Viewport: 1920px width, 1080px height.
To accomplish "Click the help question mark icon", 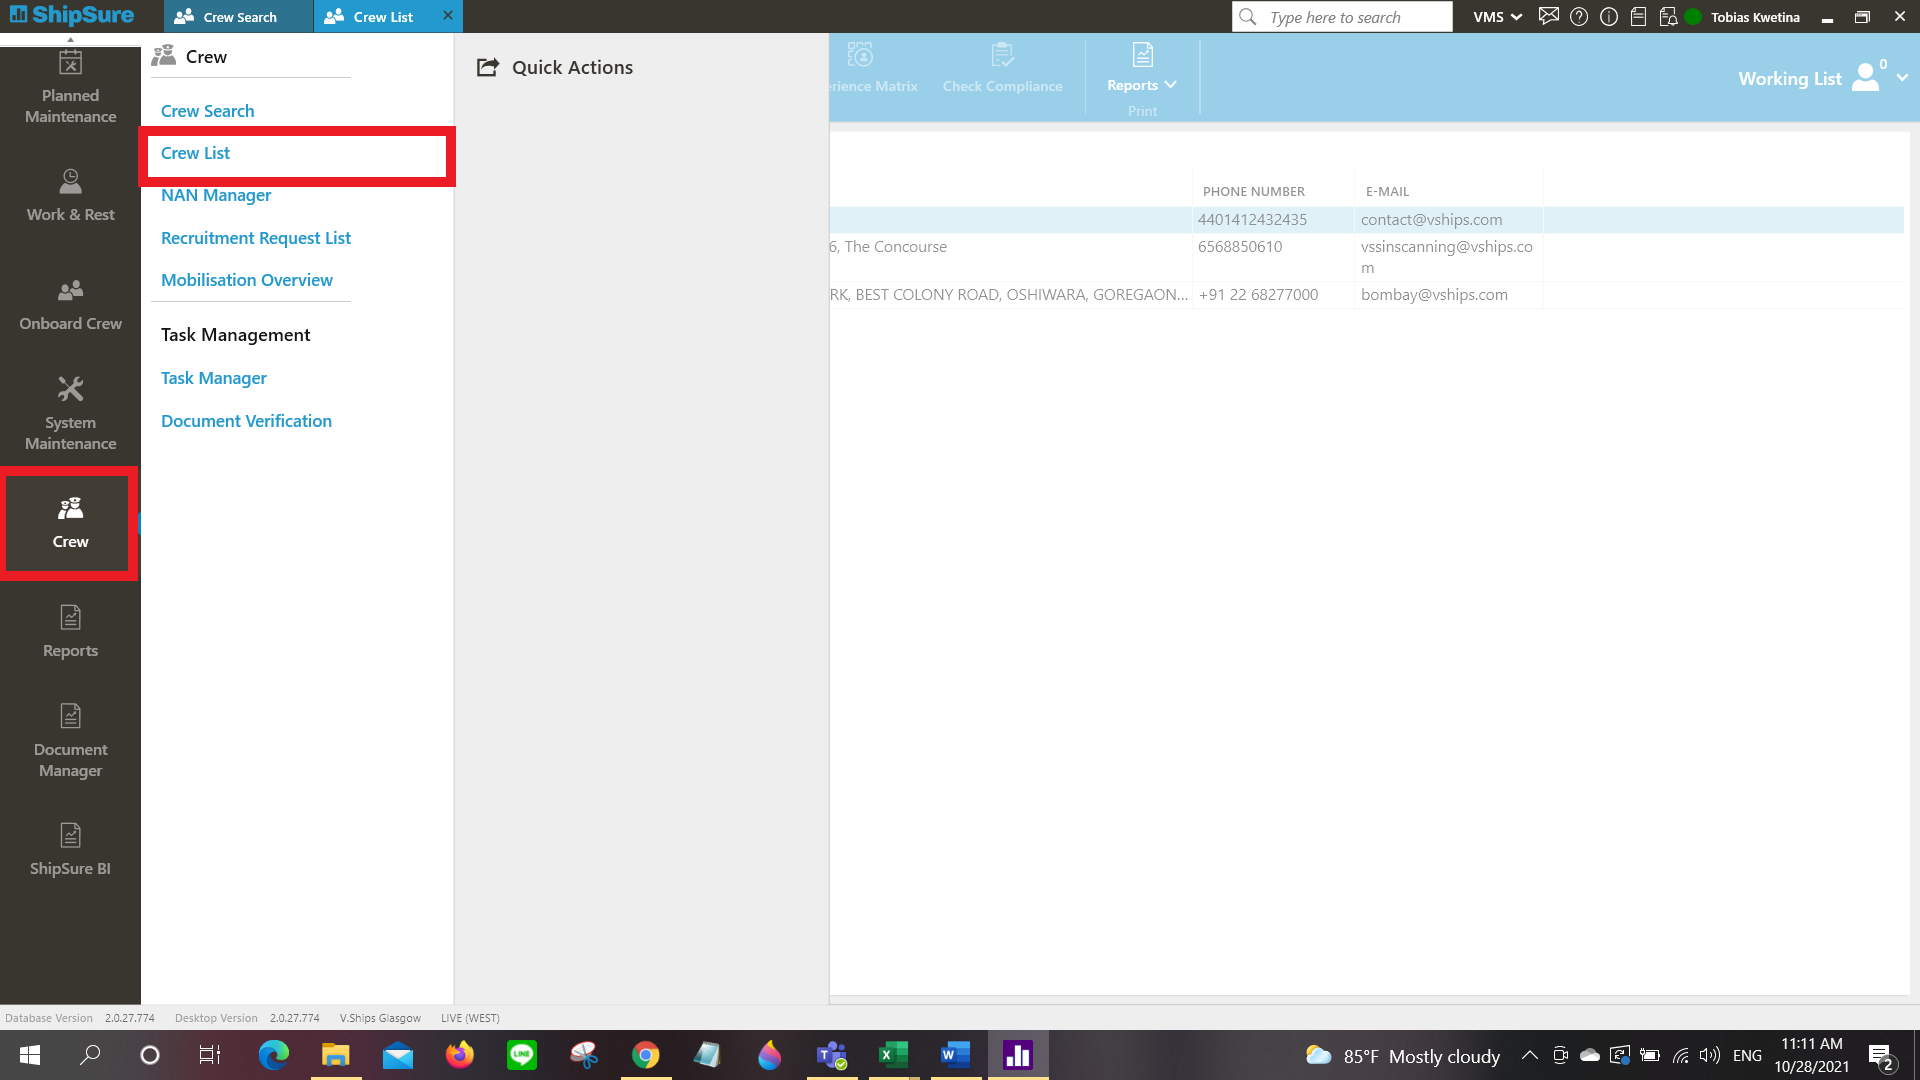I will [x=1579, y=16].
